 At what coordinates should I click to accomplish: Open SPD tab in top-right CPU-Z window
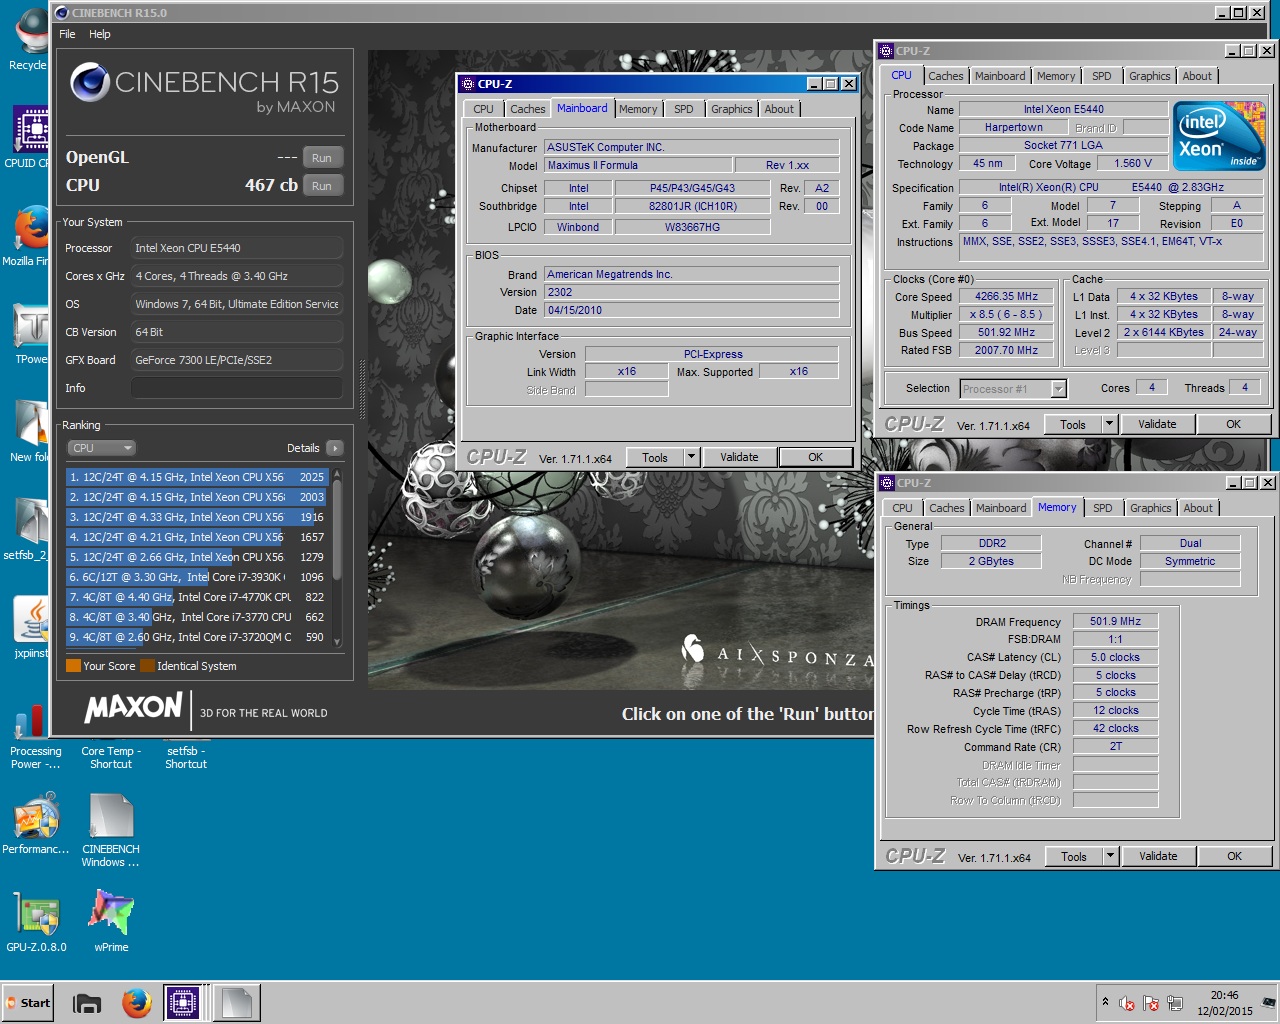coord(1102,76)
